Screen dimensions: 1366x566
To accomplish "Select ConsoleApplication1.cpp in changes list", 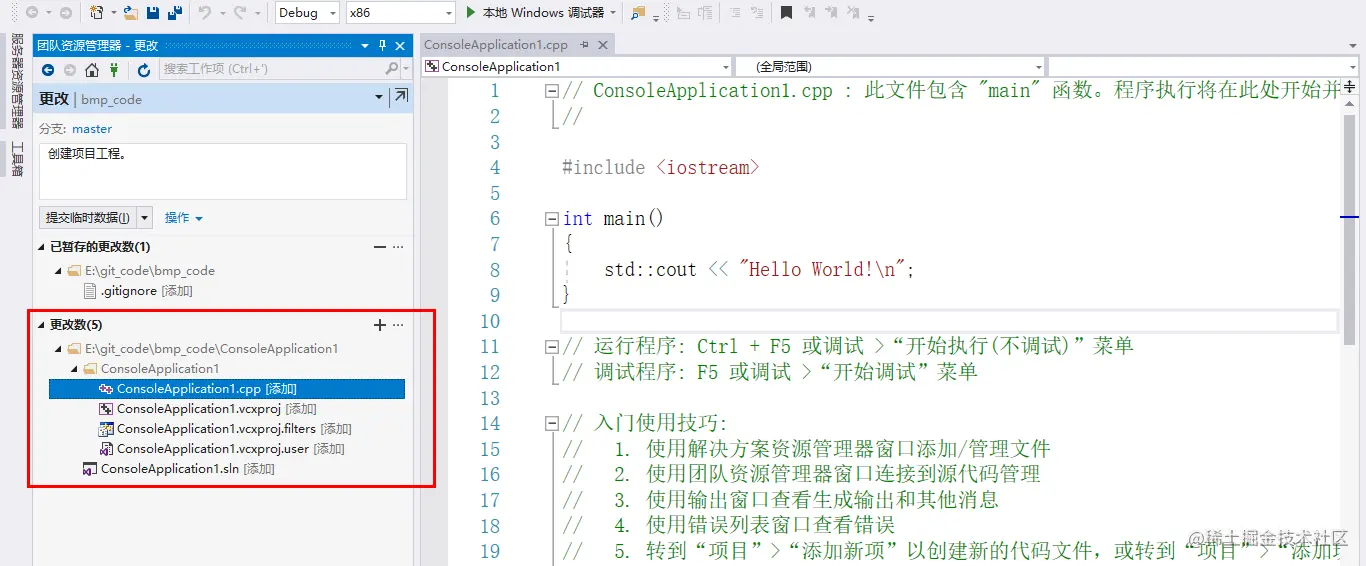I will pyautogui.click(x=227, y=389).
